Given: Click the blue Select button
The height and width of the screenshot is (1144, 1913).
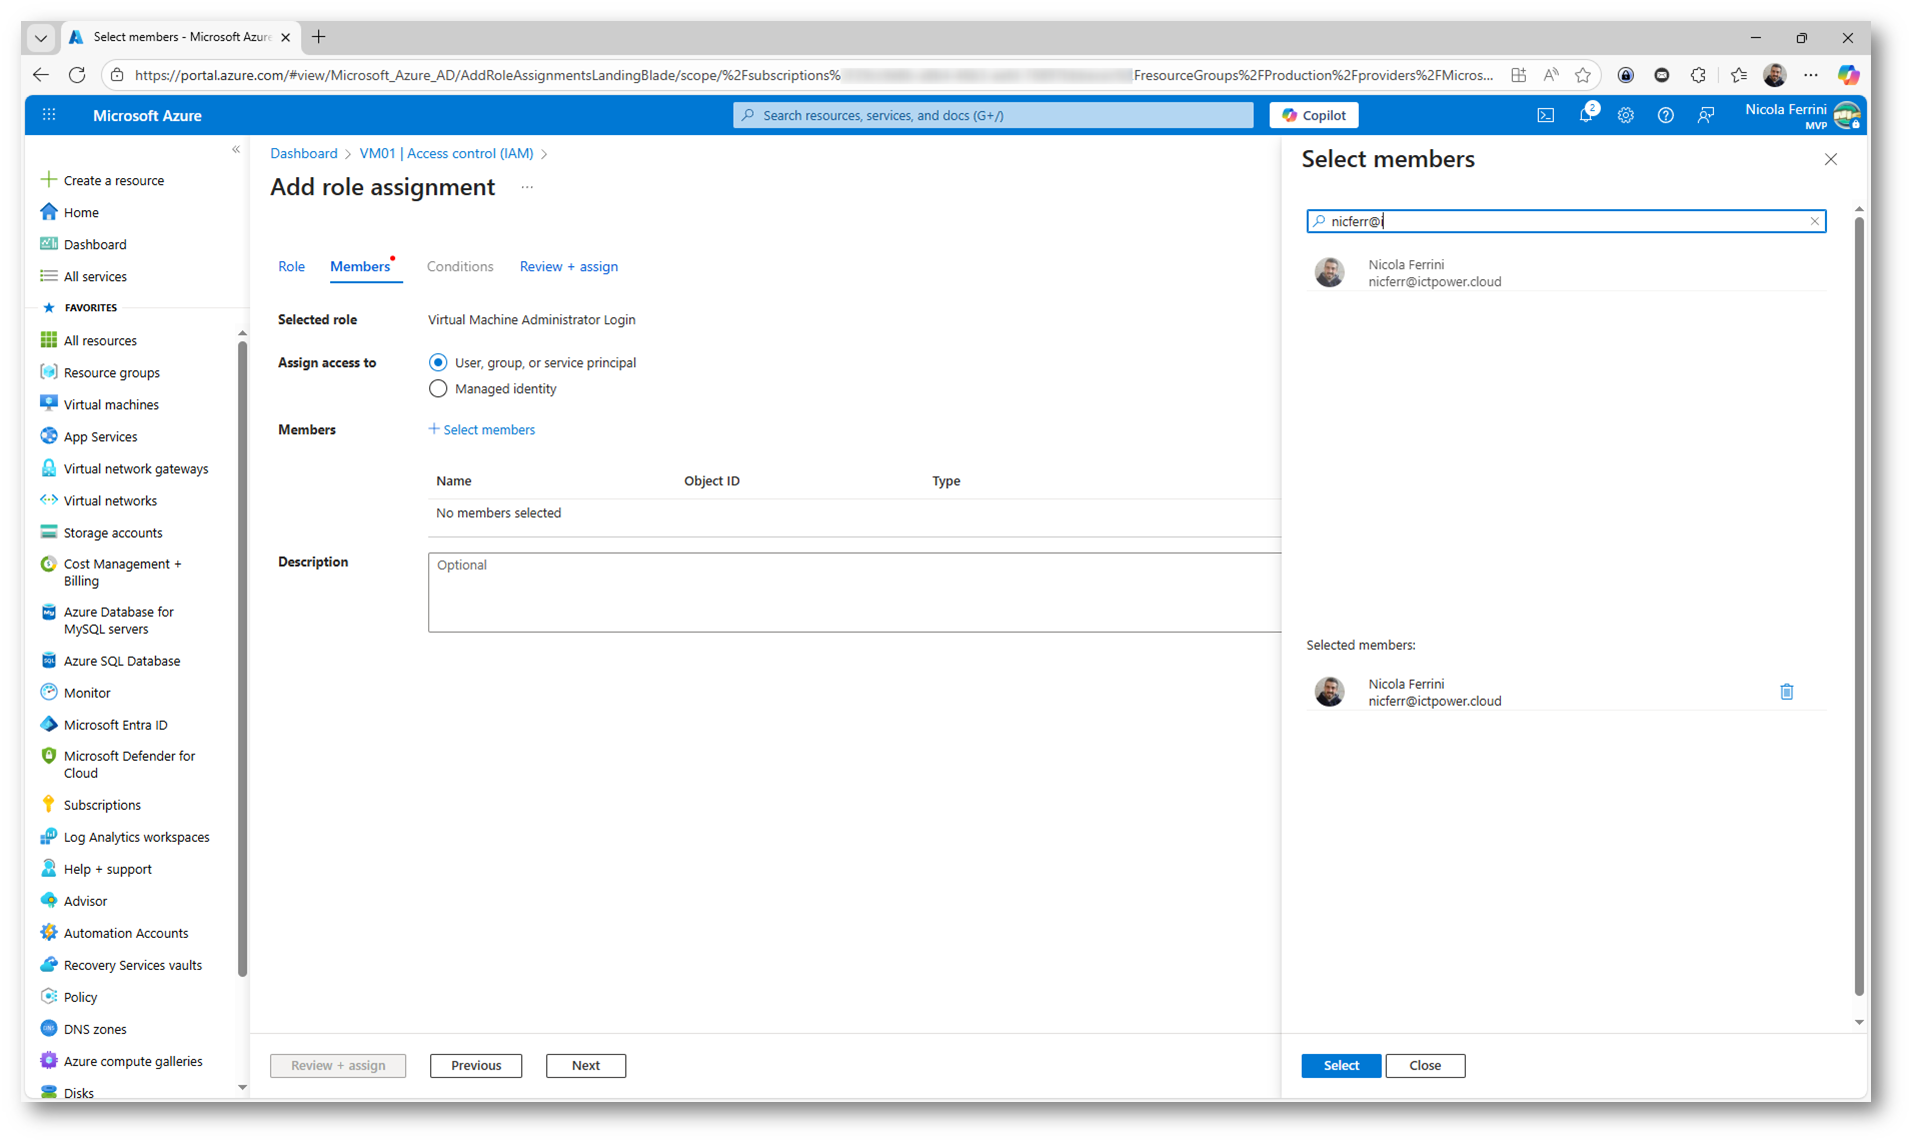Looking at the screenshot, I should pos(1340,1065).
